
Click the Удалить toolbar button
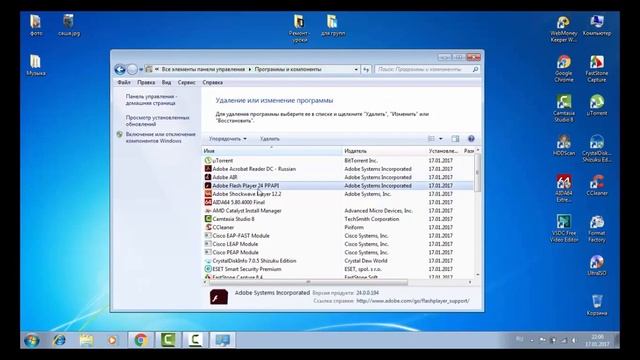coord(270,139)
